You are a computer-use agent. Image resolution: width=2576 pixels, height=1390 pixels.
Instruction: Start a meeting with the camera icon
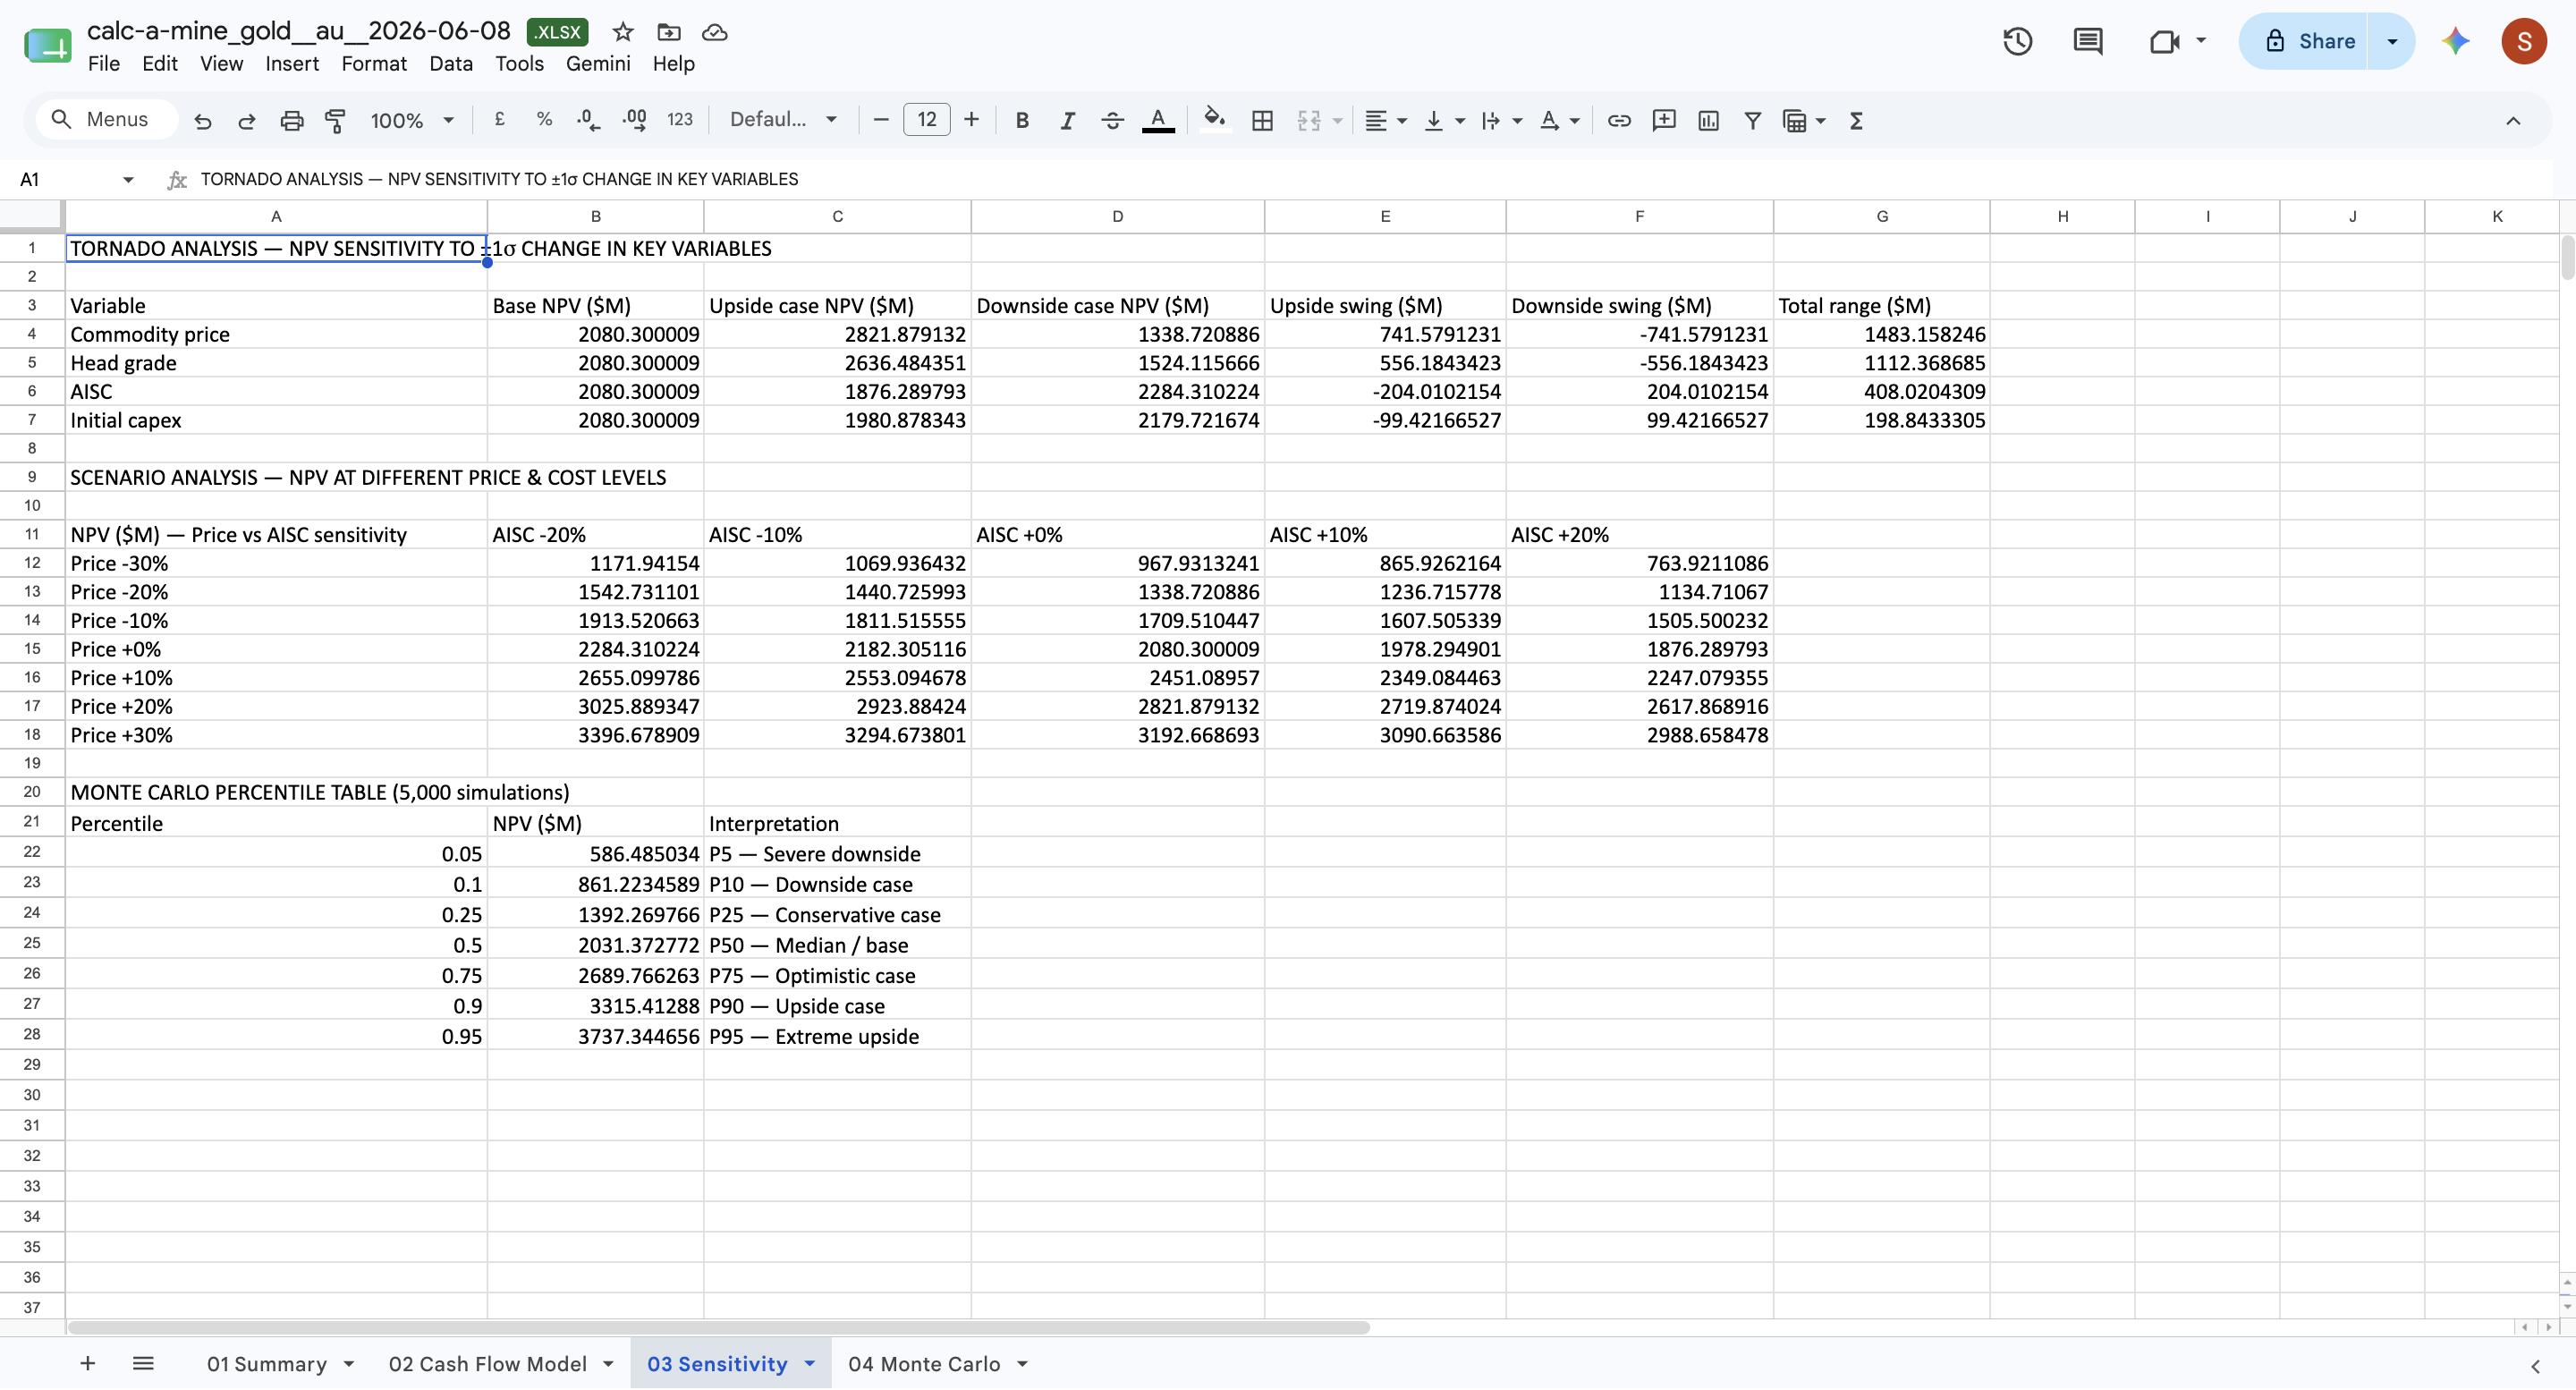point(2165,41)
